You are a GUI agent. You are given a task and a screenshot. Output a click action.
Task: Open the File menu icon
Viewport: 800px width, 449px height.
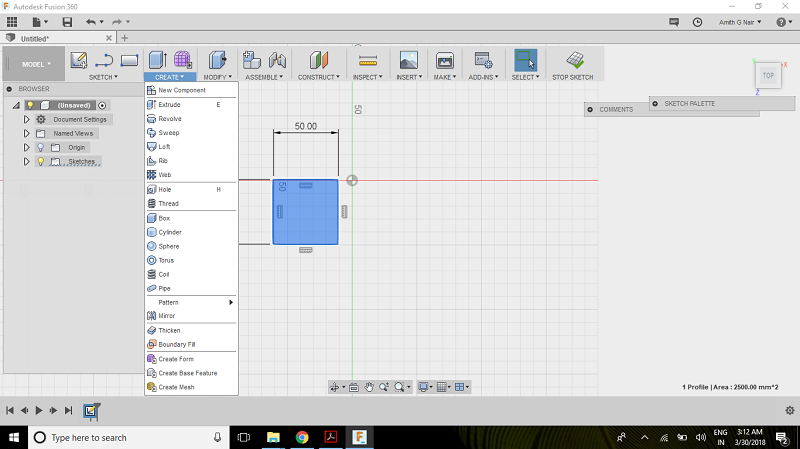pyautogui.click(x=37, y=22)
